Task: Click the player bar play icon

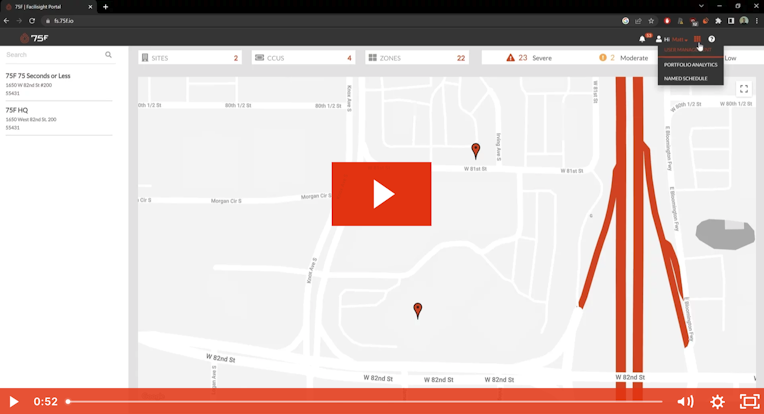Action: [x=14, y=401]
